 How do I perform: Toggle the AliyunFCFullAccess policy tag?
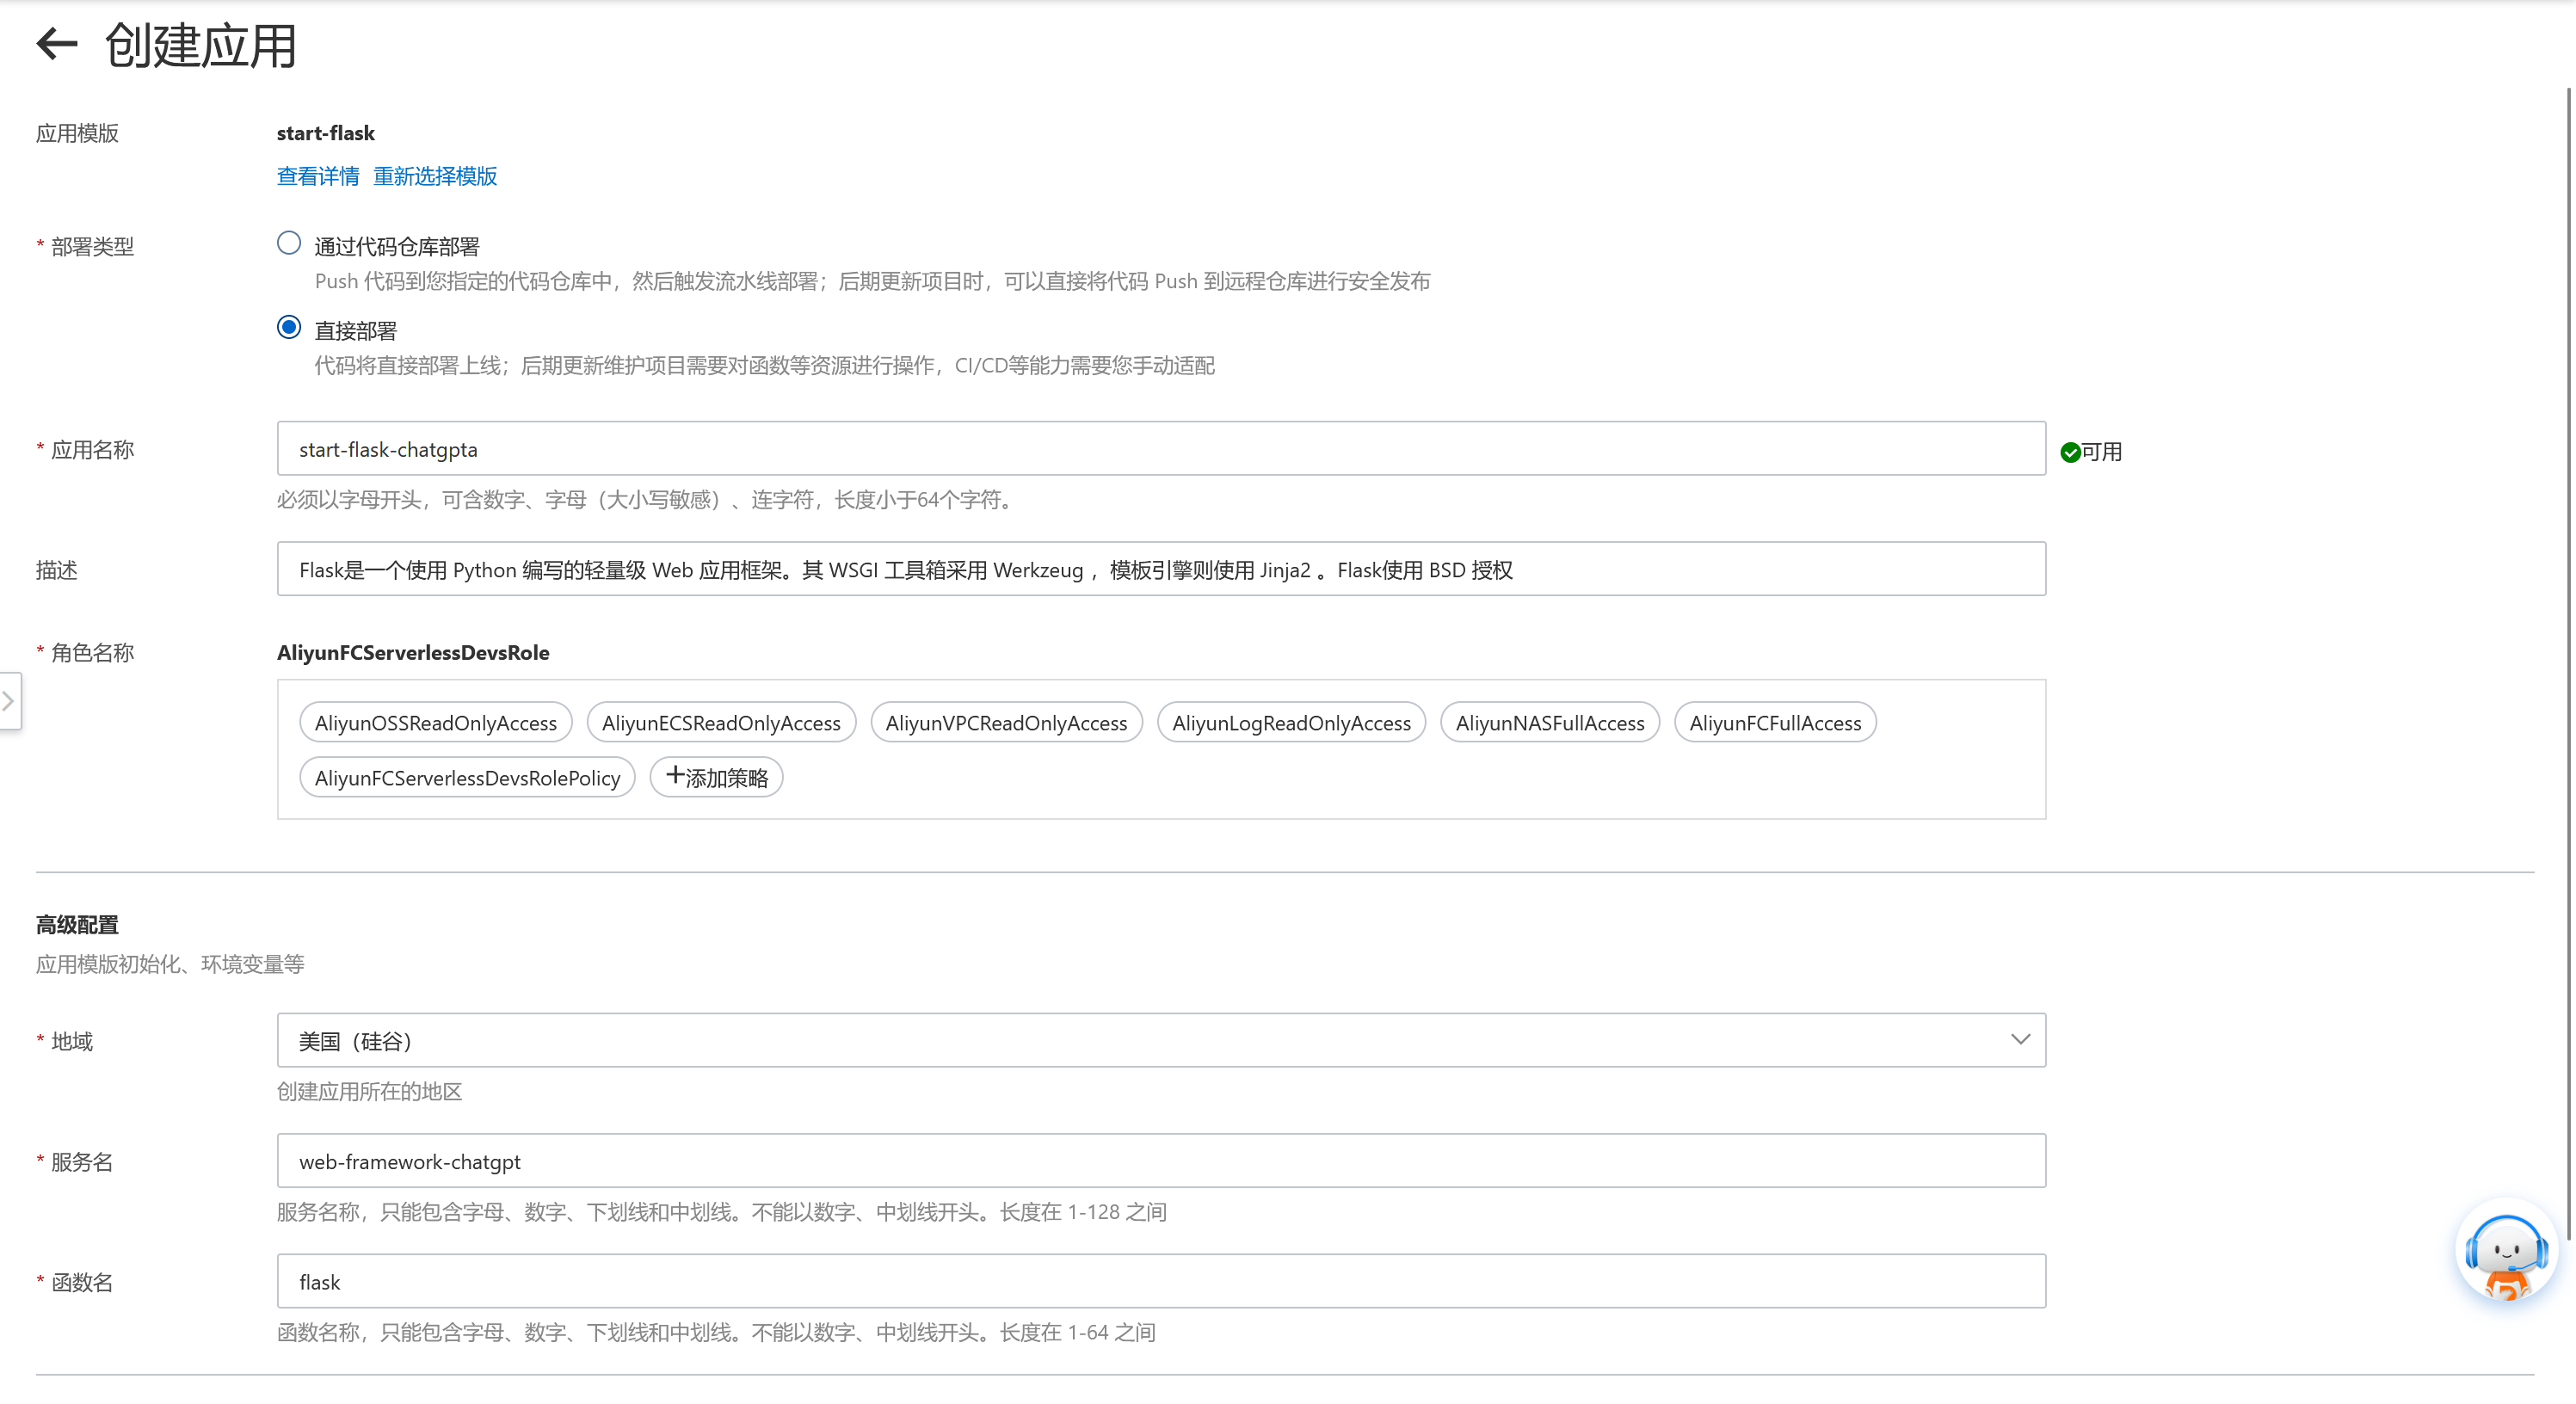[x=1775, y=722]
